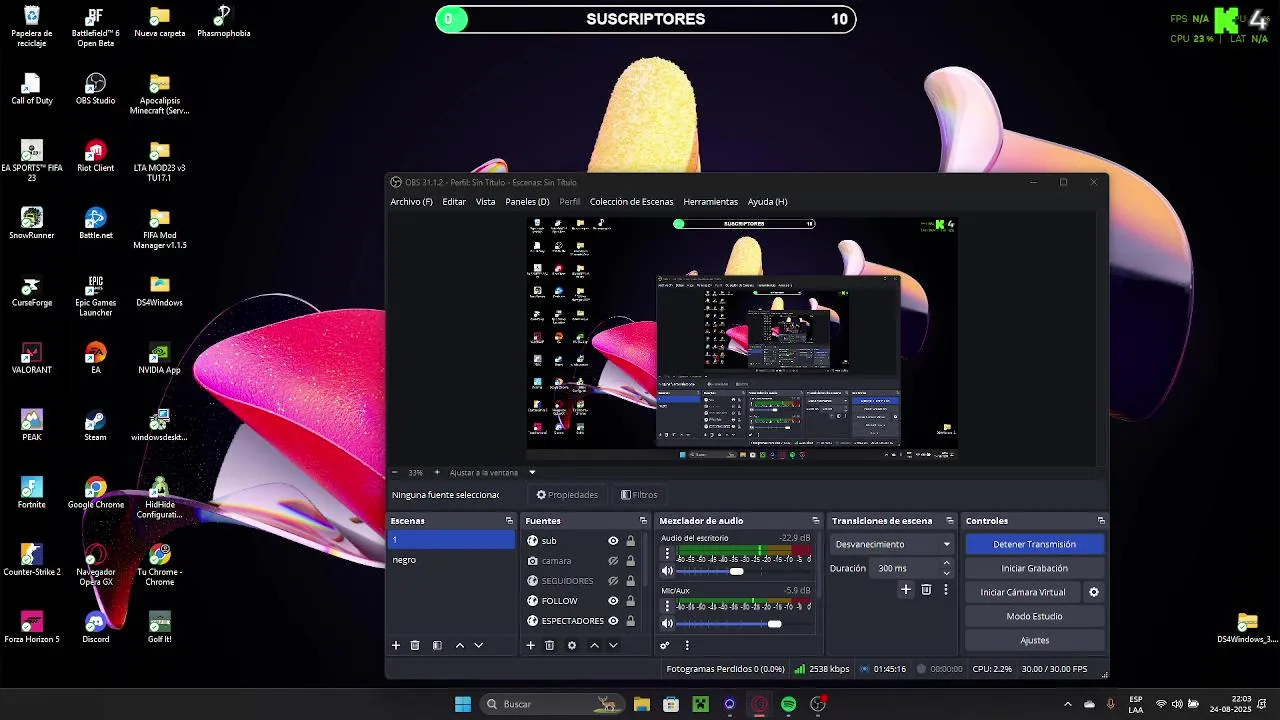
Task: Select the negro scene
Action: tap(451, 560)
